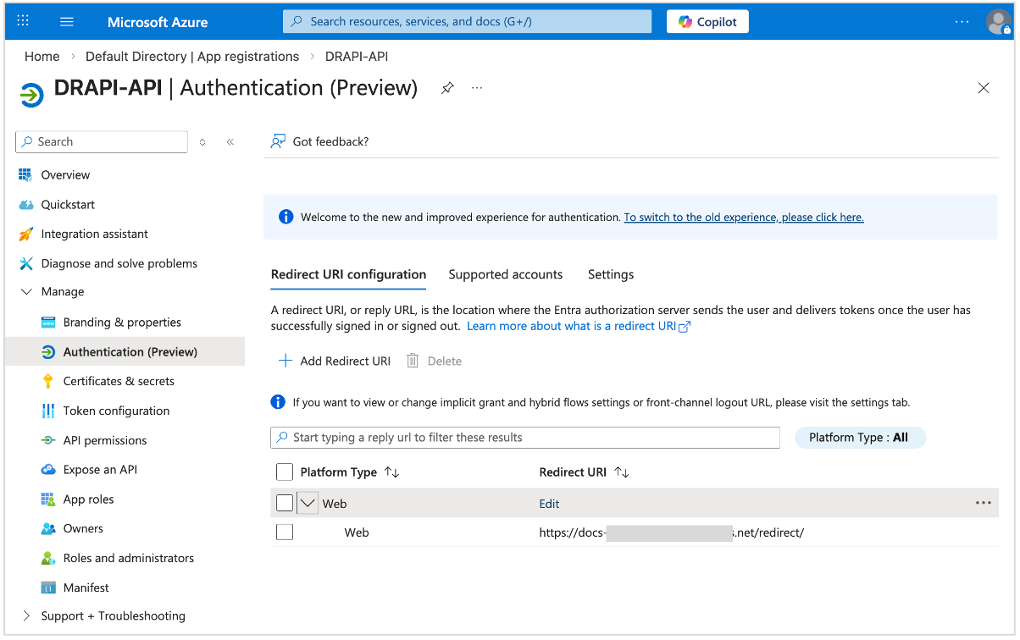1020x640 pixels.
Task: Go to Expose an API
Action: [103, 469]
